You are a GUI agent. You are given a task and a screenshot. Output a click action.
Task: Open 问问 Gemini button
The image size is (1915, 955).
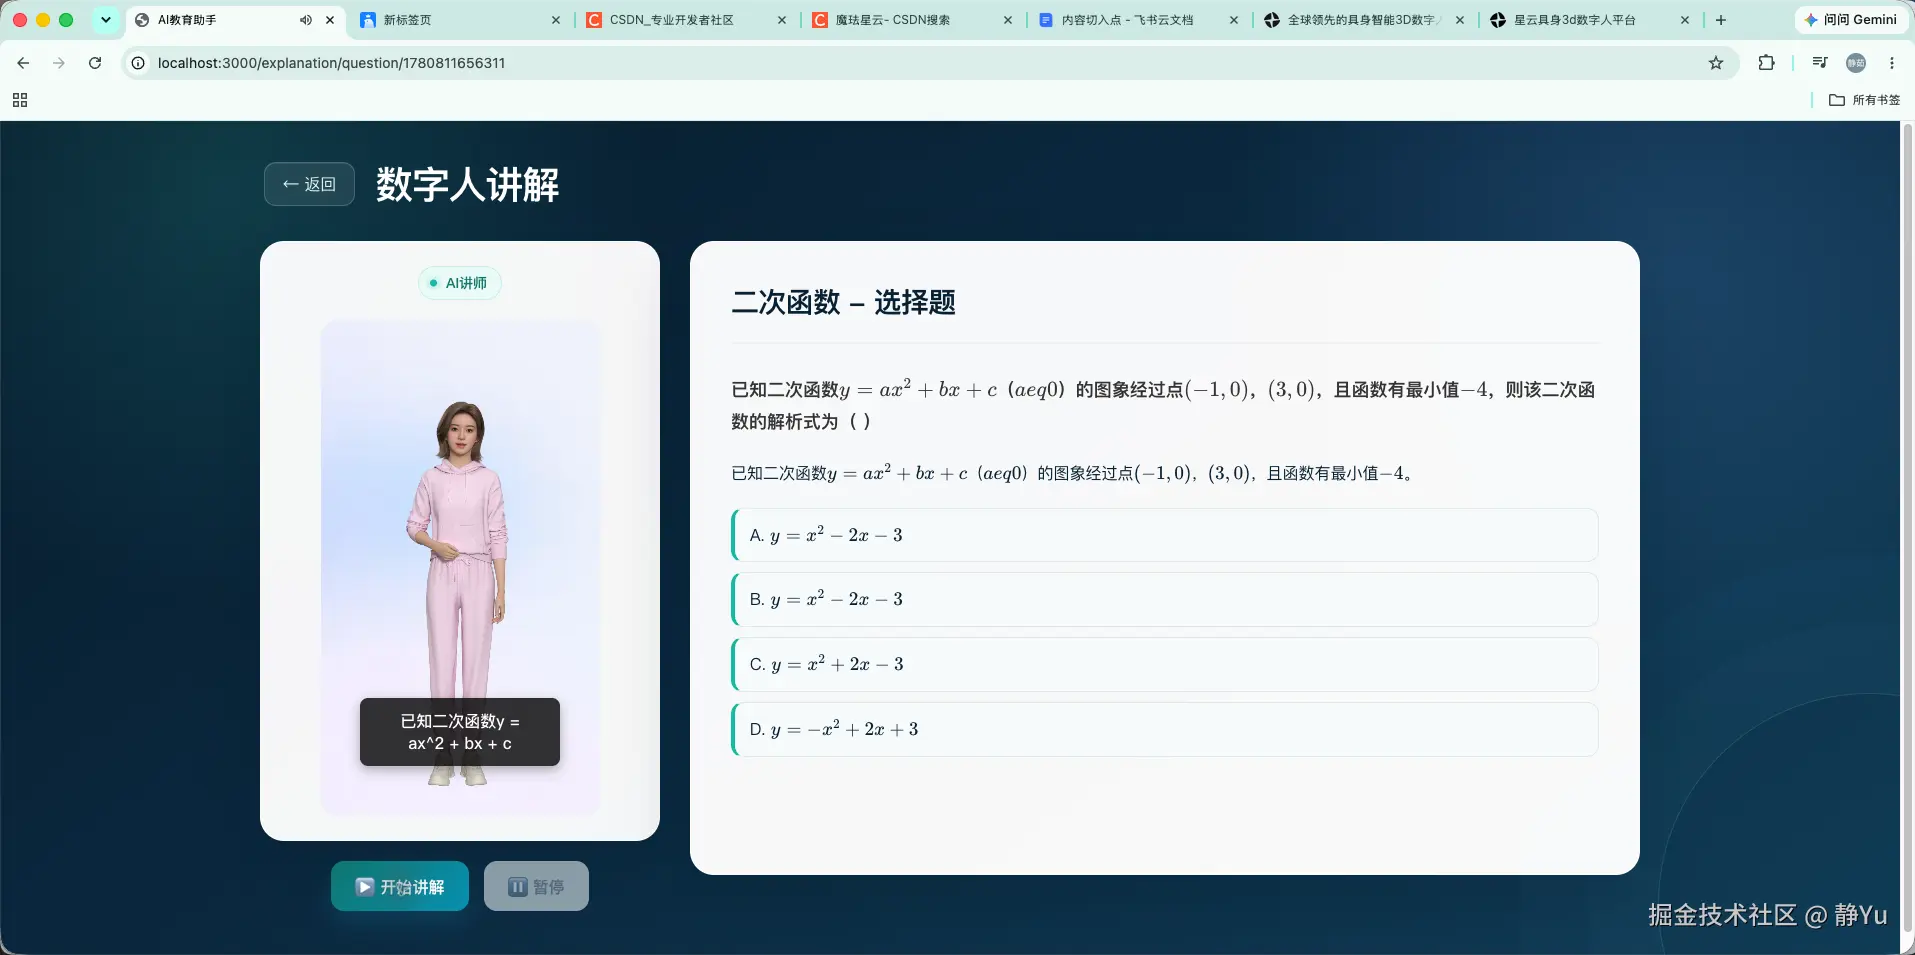[x=1850, y=20]
